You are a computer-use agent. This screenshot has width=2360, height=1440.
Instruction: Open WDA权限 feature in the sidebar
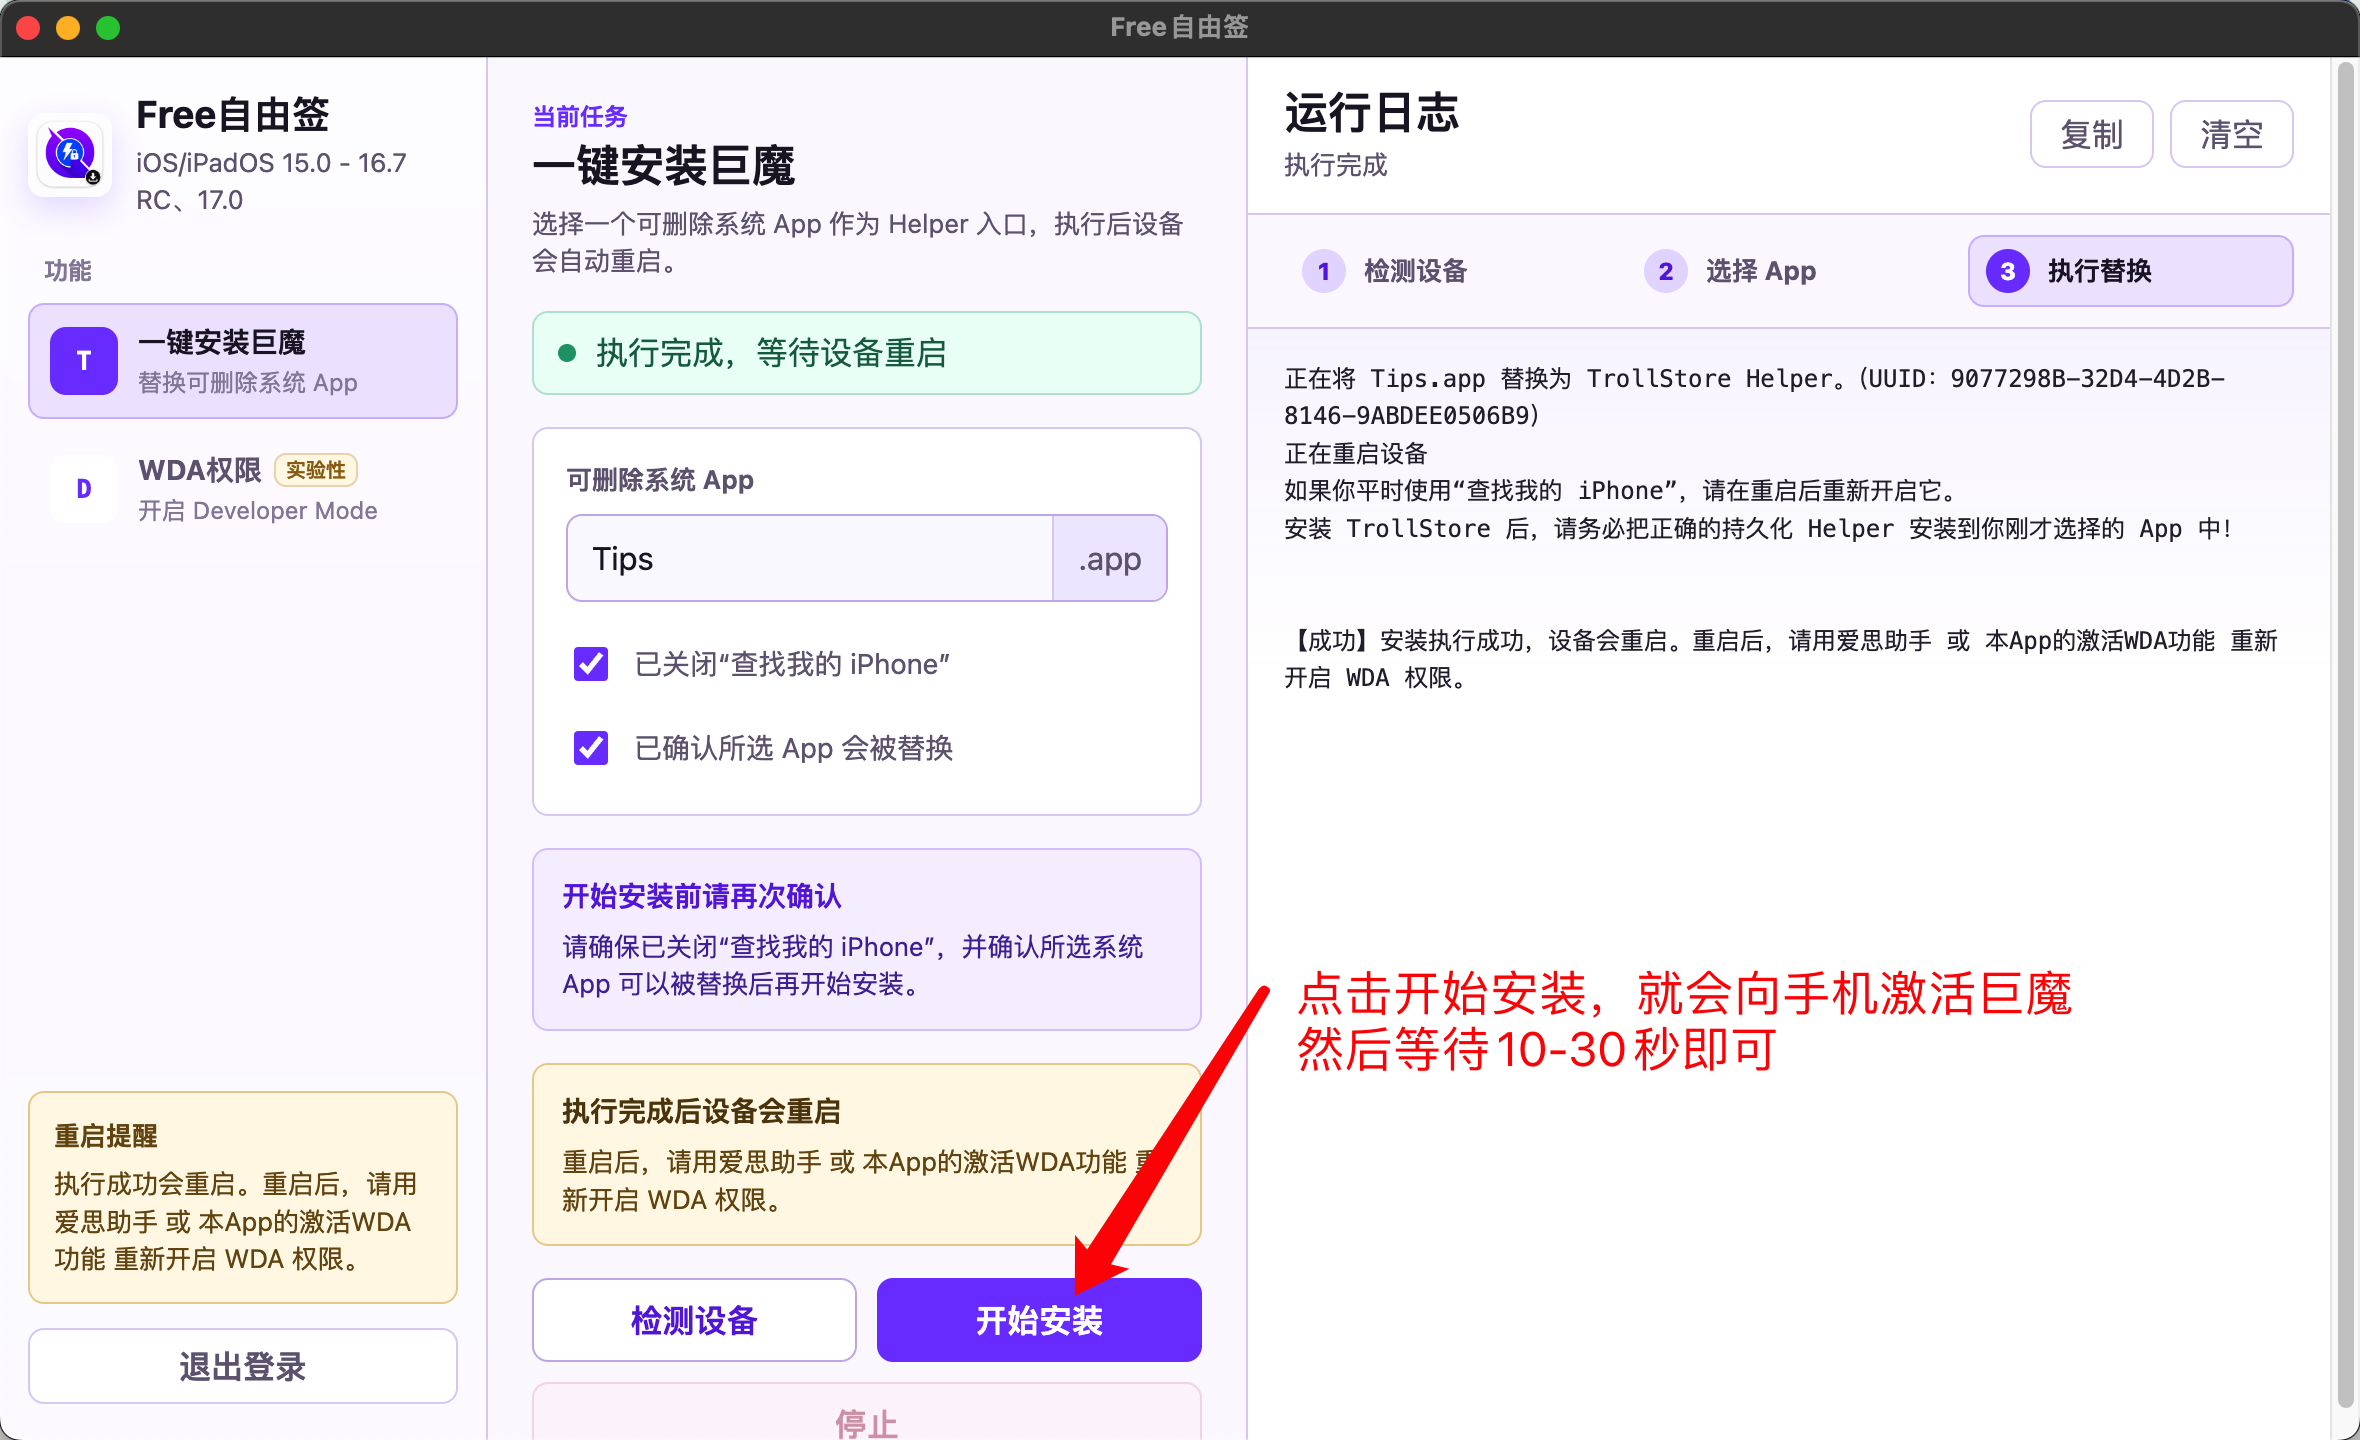[243, 489]
